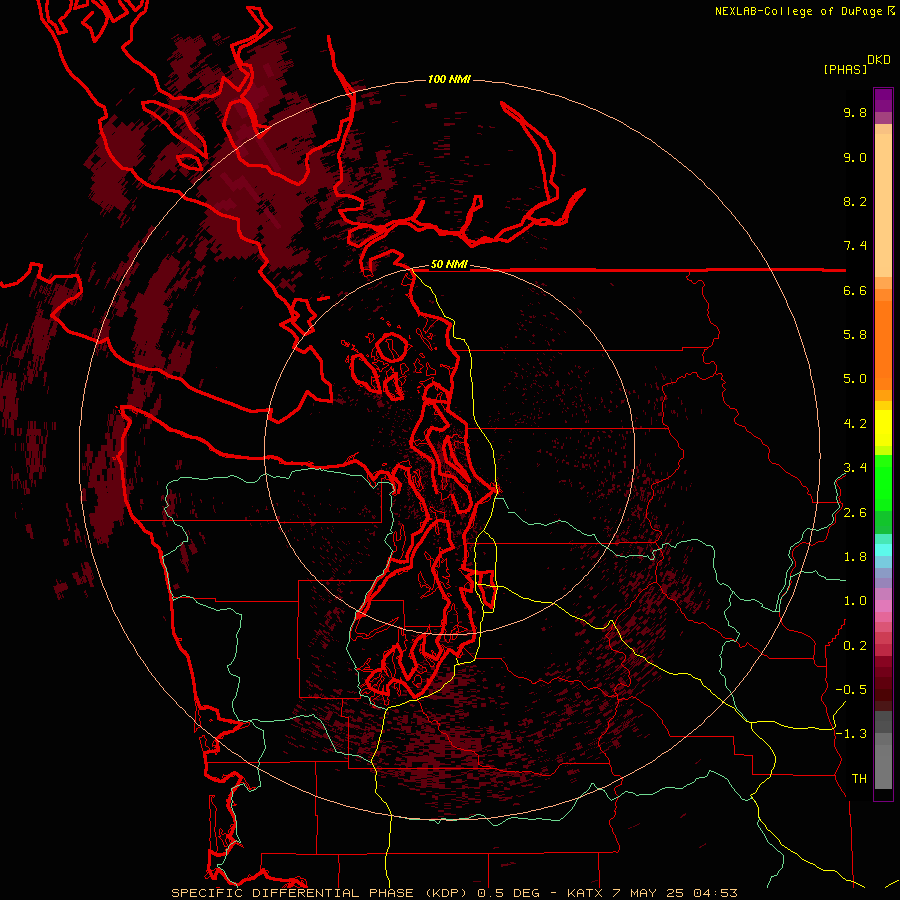Image resolution: width=900 pixels, height=900 pixels.
Task: Click the 1.0 value on color scale
Action: click(855, 601)
